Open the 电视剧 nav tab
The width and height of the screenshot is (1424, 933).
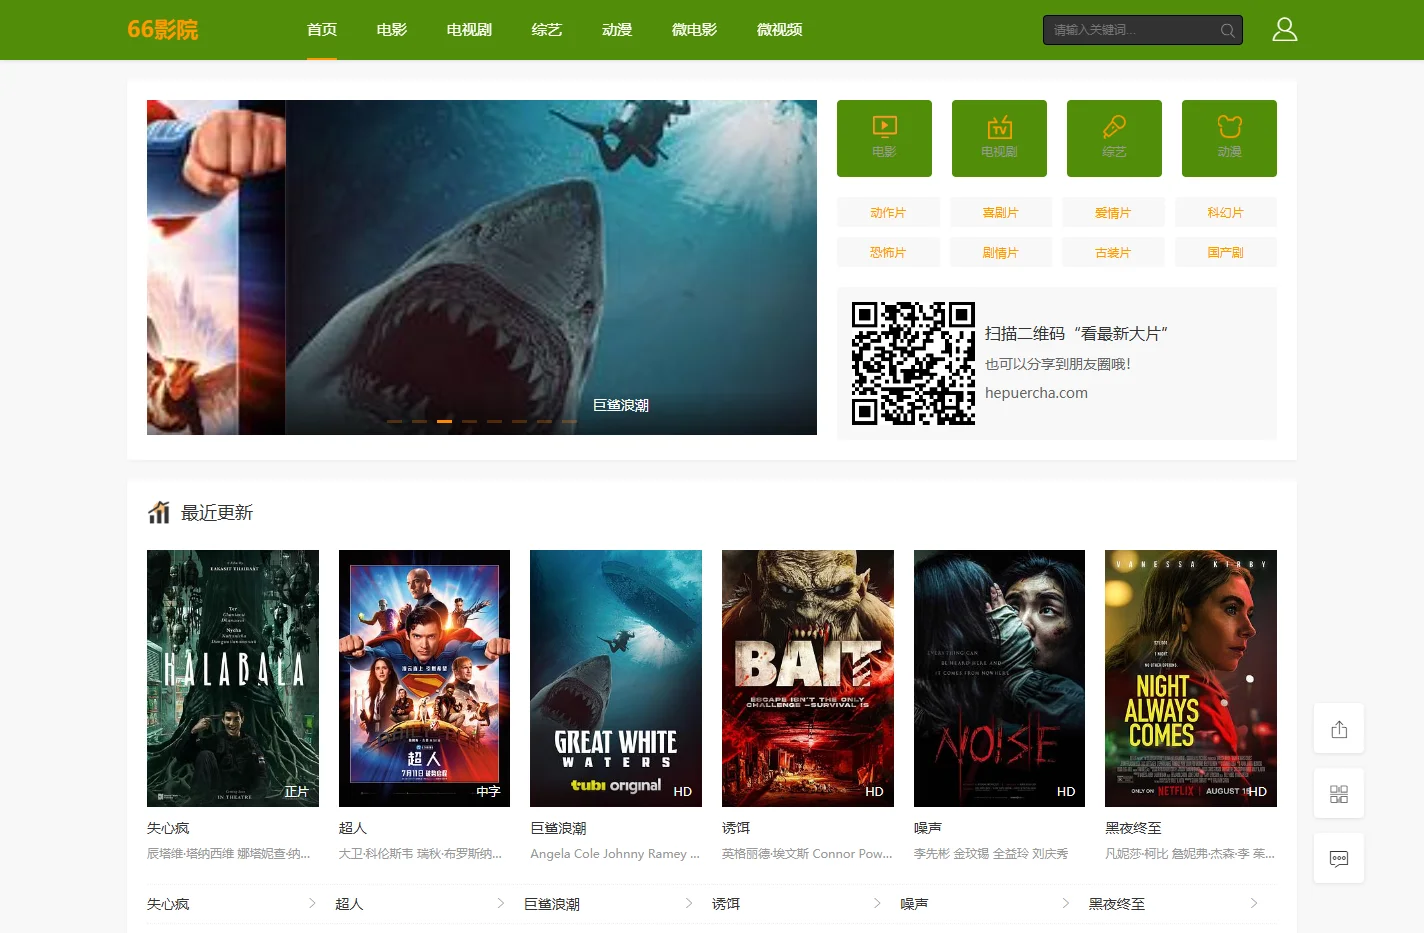point(469,30)
